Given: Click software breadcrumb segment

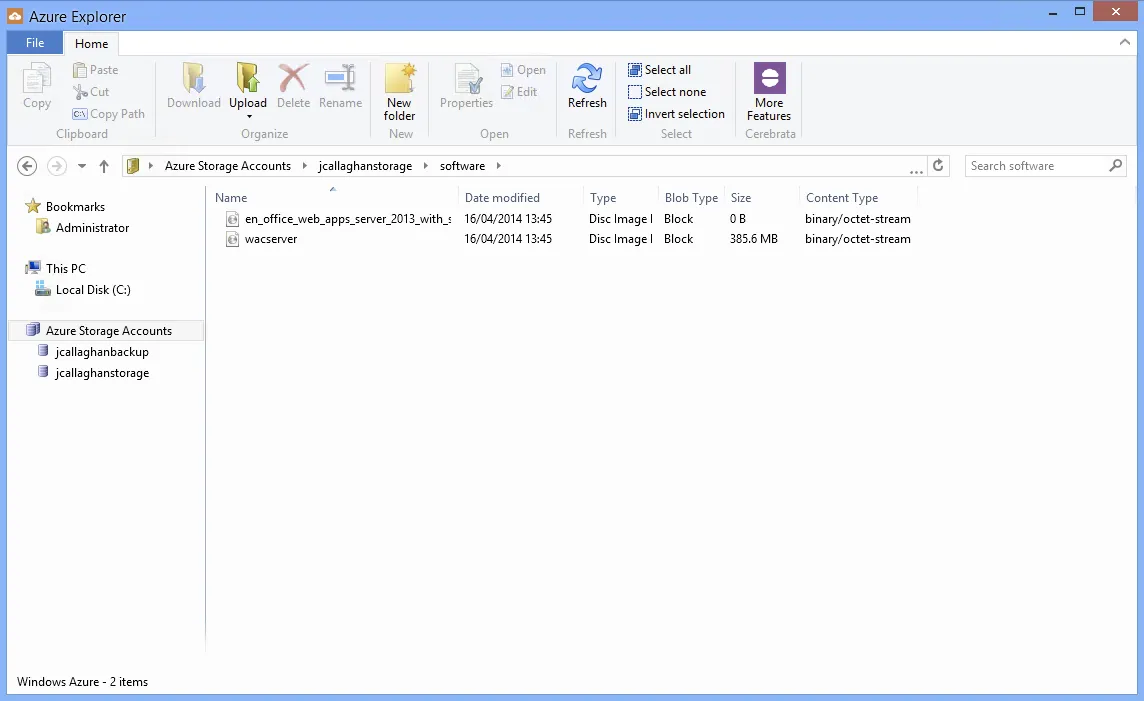Looking at the screenshot, I should click(x=463, y=166).
